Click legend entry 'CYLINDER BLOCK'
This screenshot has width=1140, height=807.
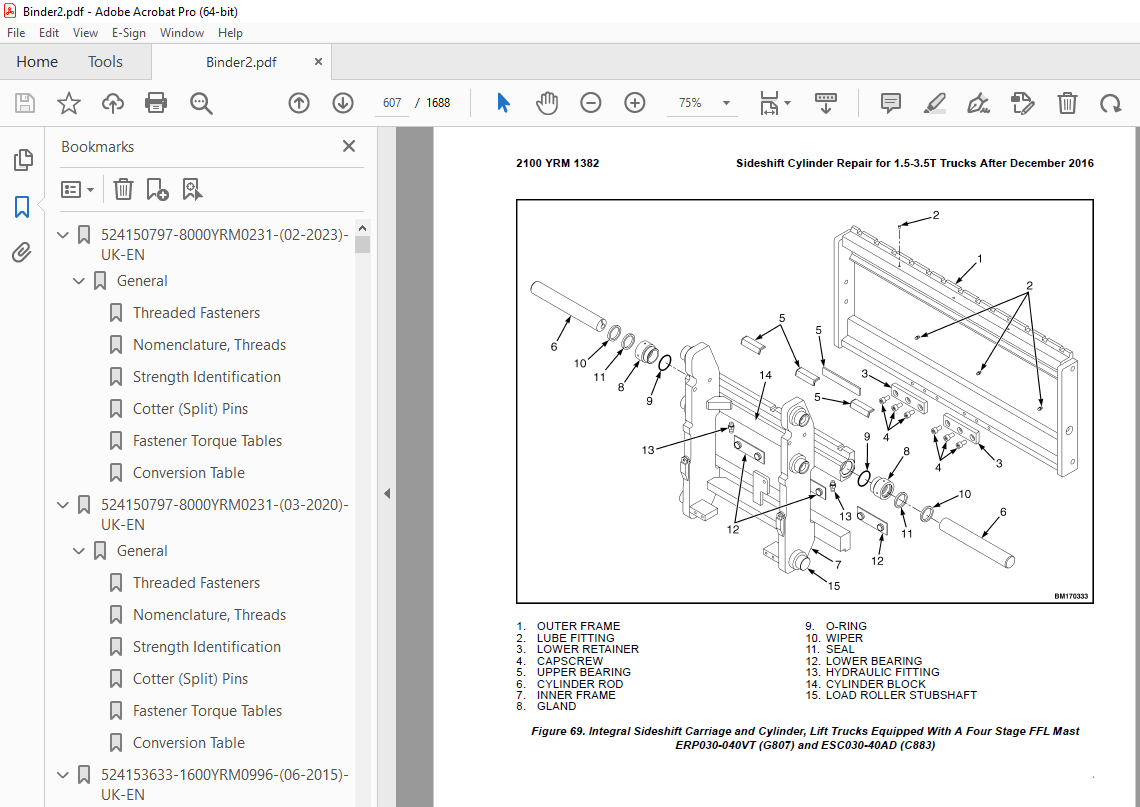point(875,684)
